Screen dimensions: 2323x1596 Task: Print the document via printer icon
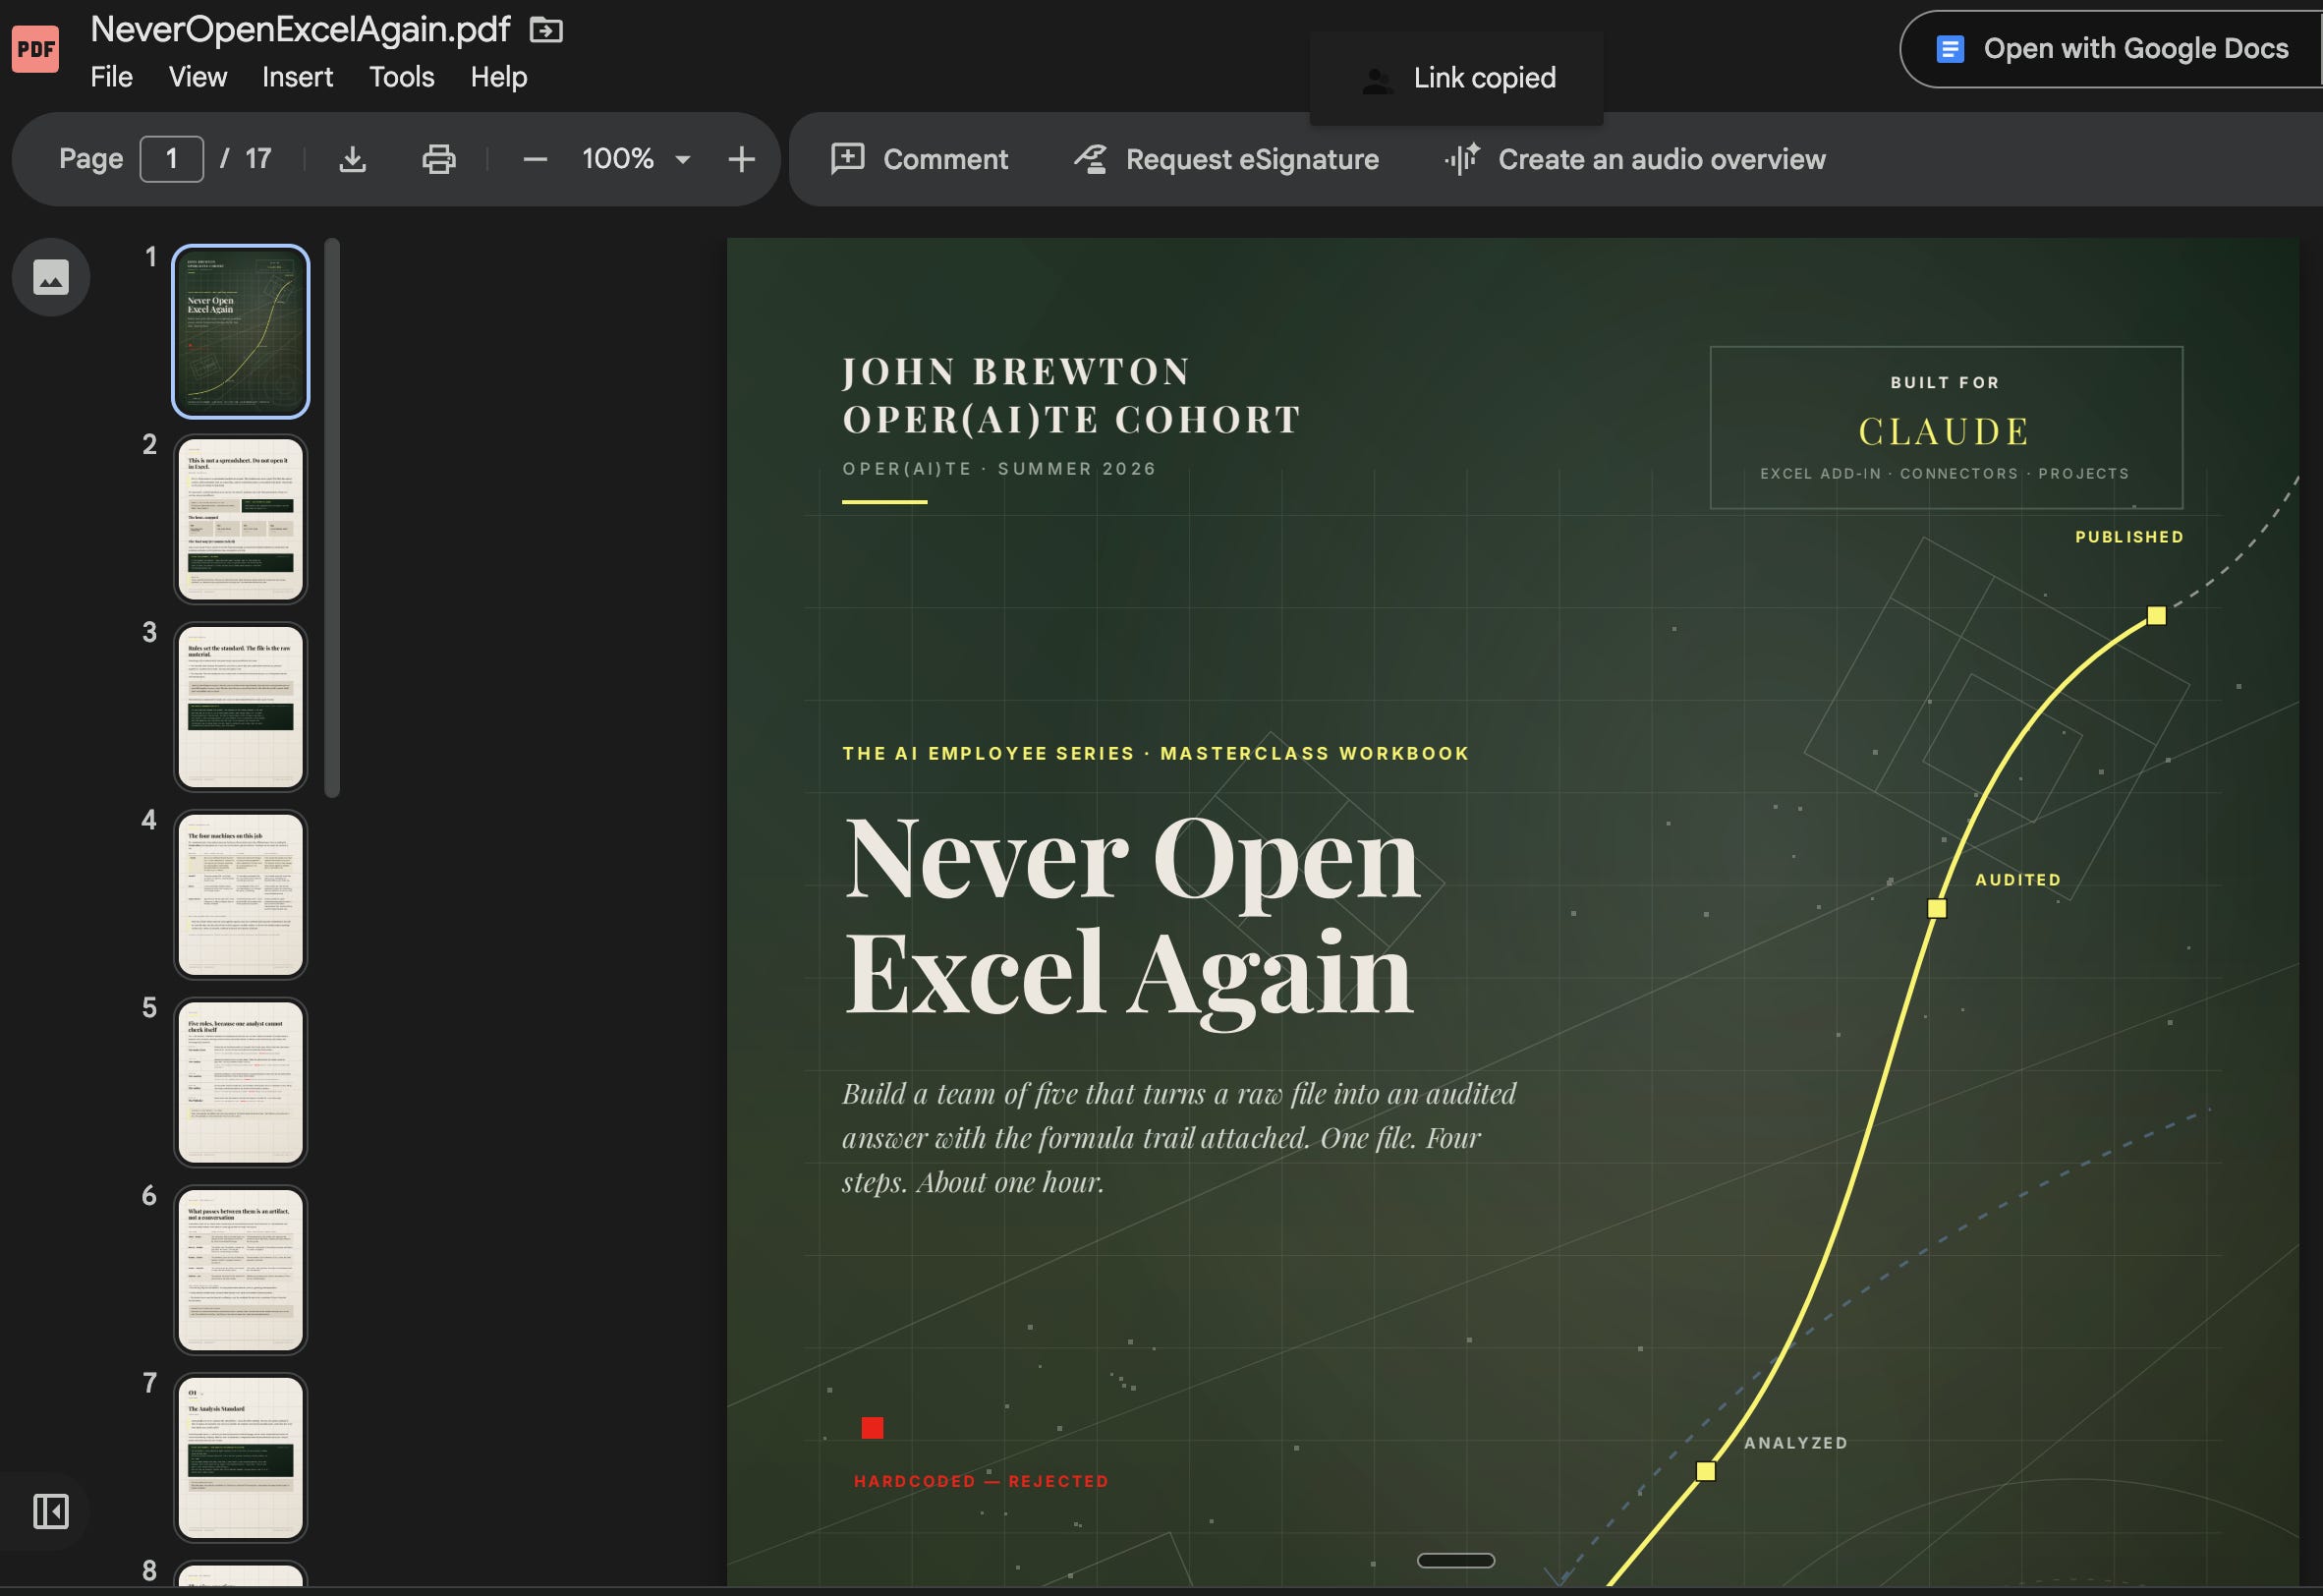point(438,159)
